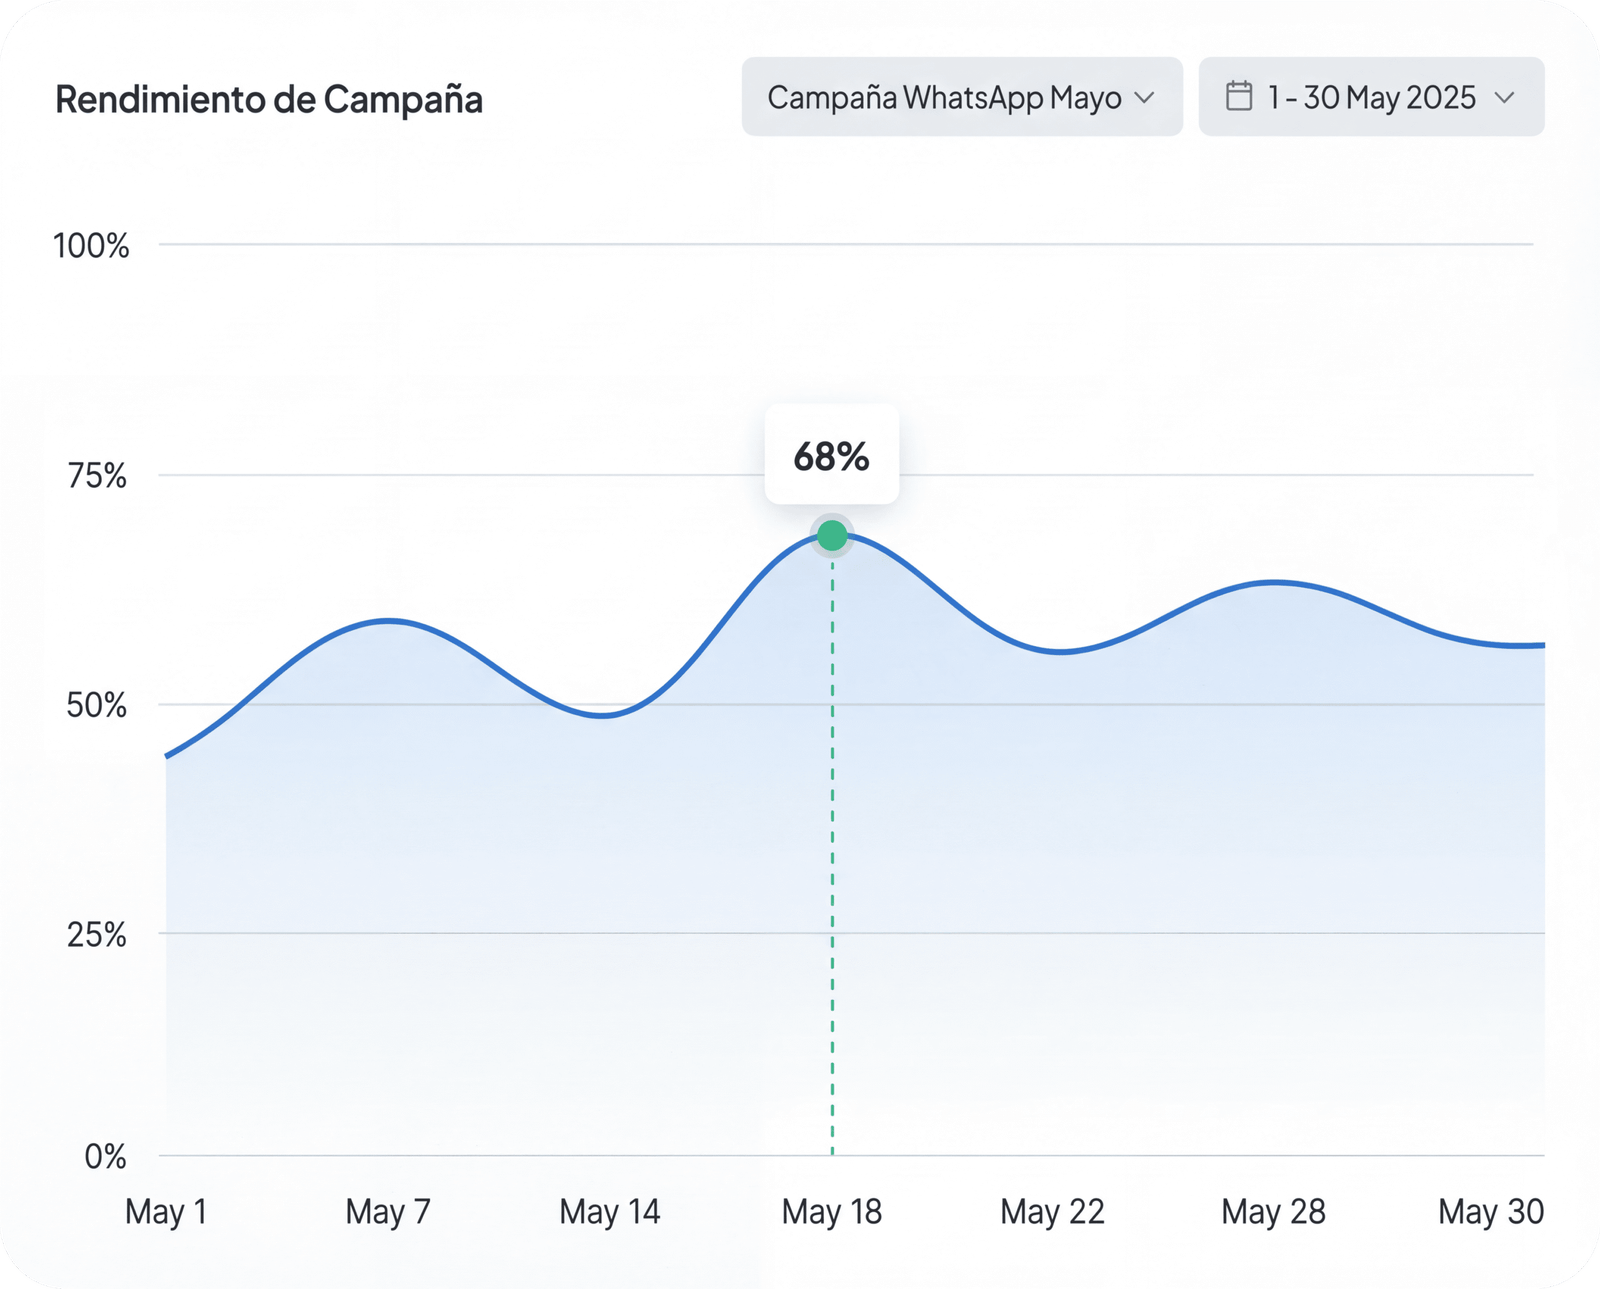Open the 1 - 30 May 2025 date range

[1371, 97]
